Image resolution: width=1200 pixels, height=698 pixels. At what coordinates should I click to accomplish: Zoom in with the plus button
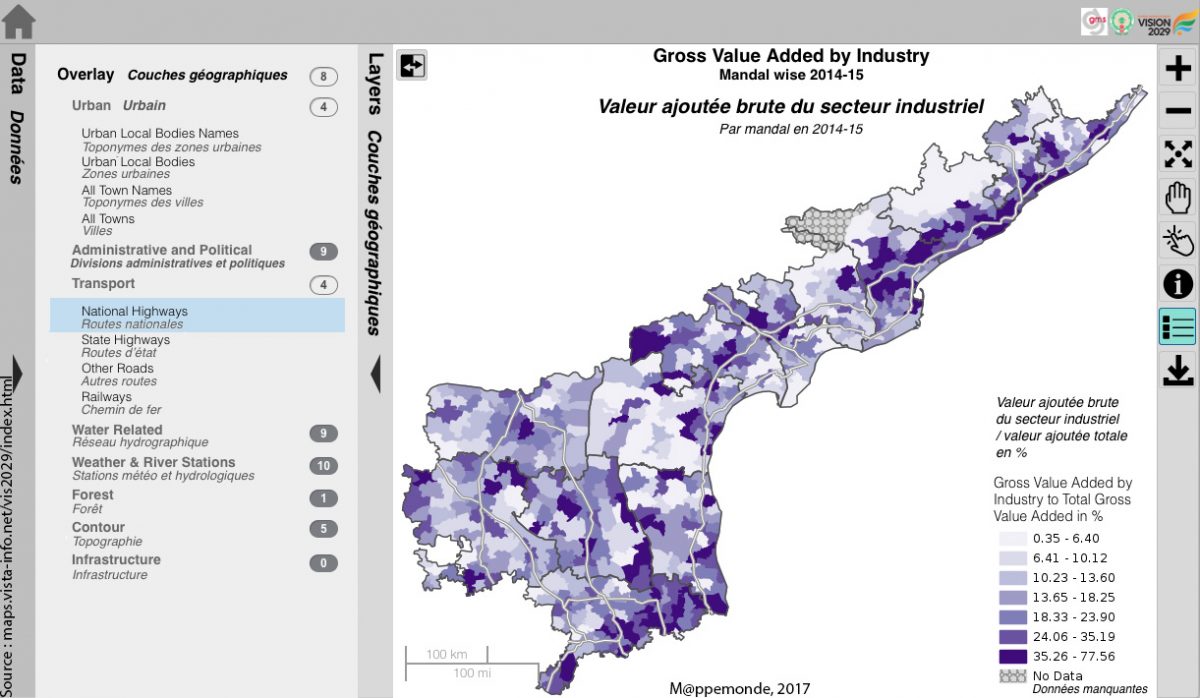1178,68
